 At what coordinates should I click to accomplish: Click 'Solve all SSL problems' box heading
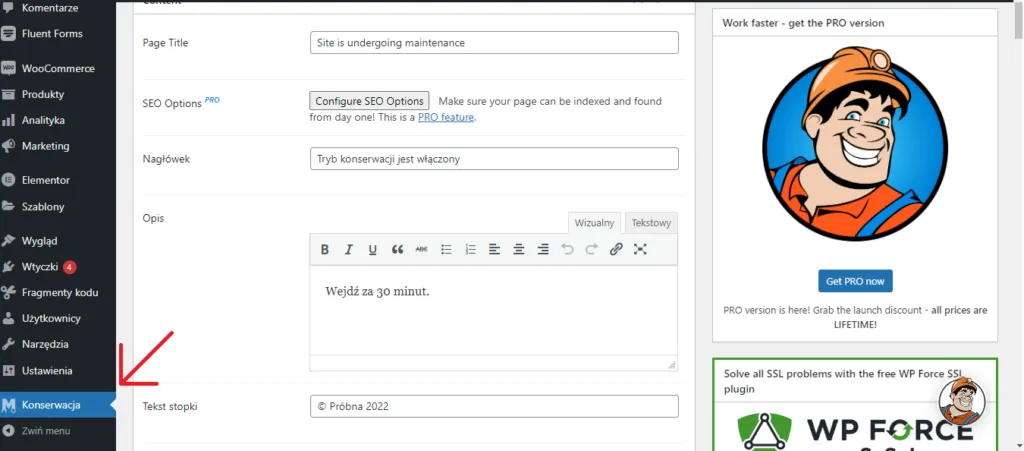point(844,381)
